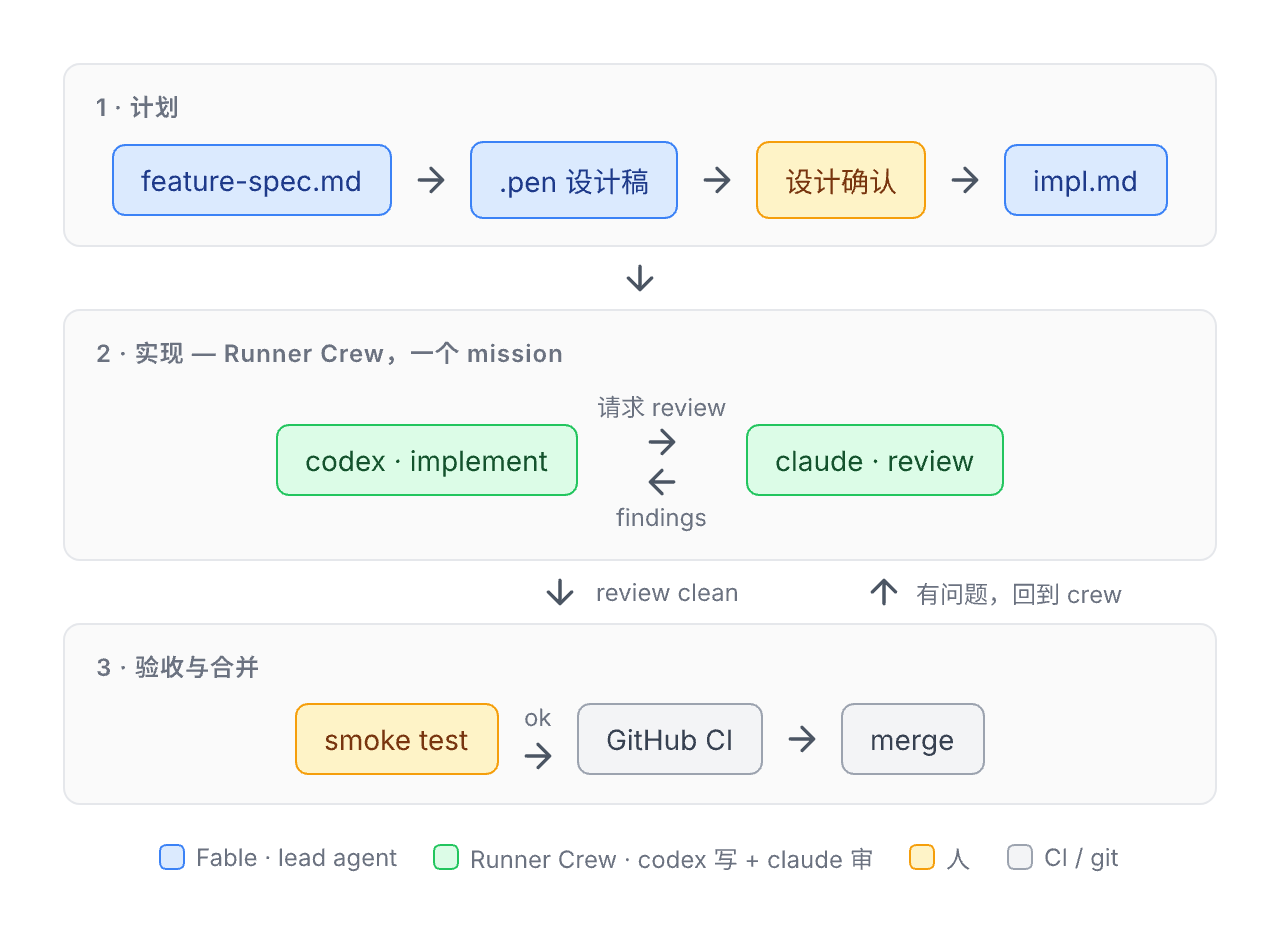Click left arrow above 'findings'
Viewport: 1280px width, 938px height.
point(662,482)
